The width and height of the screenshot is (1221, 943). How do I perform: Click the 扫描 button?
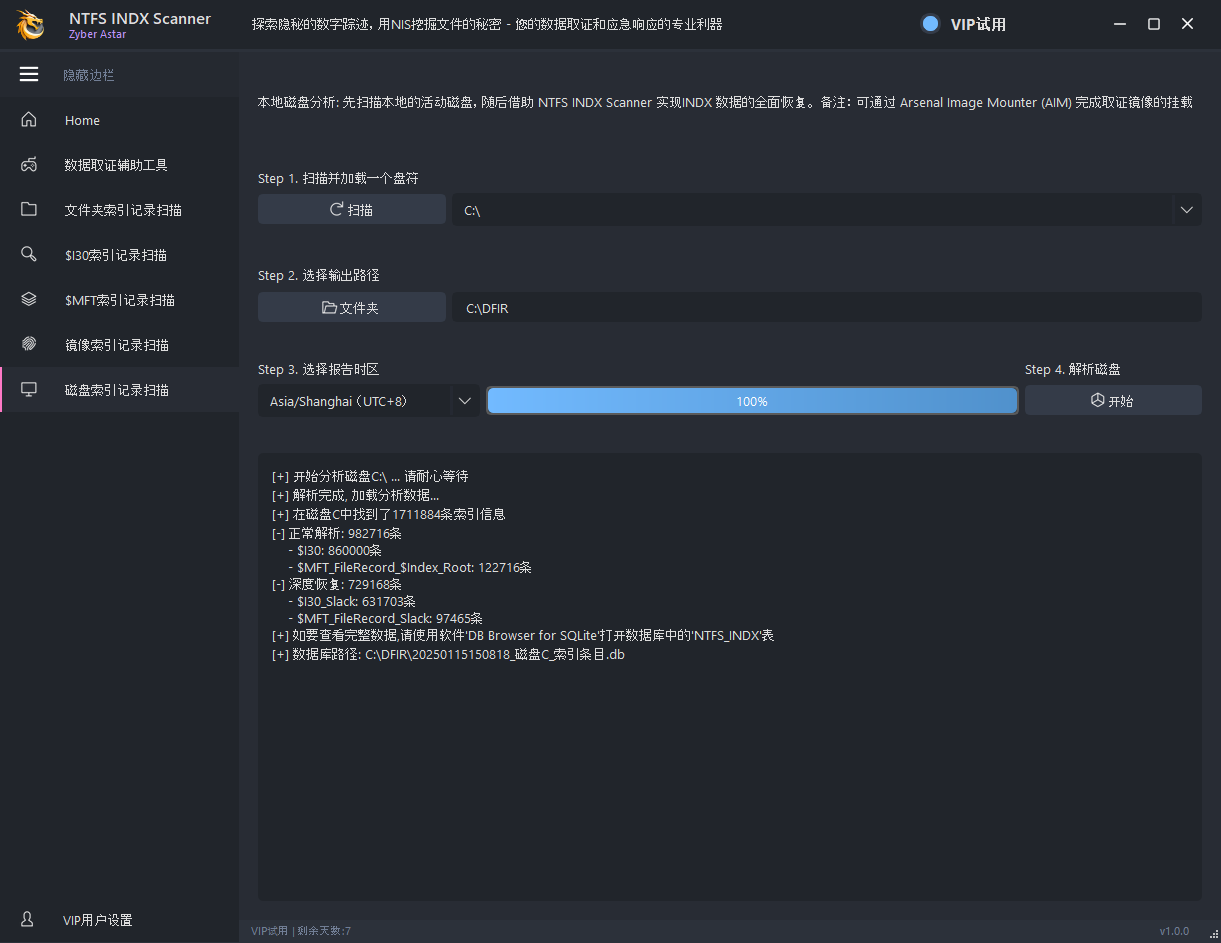[x=352, y=210]
